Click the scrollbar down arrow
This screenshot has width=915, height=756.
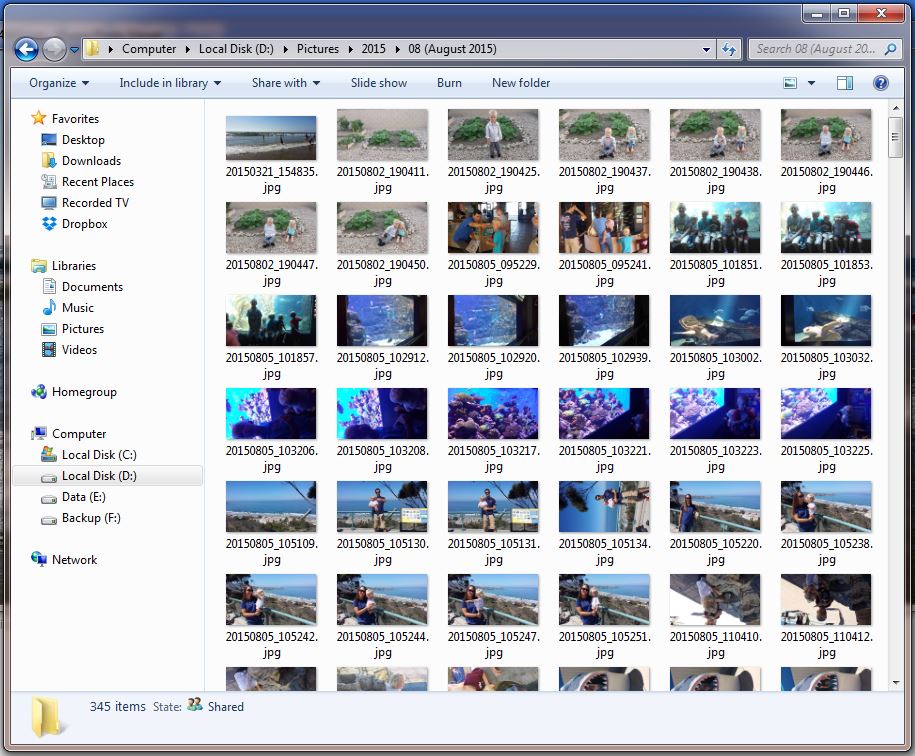[x=895, y=682]
